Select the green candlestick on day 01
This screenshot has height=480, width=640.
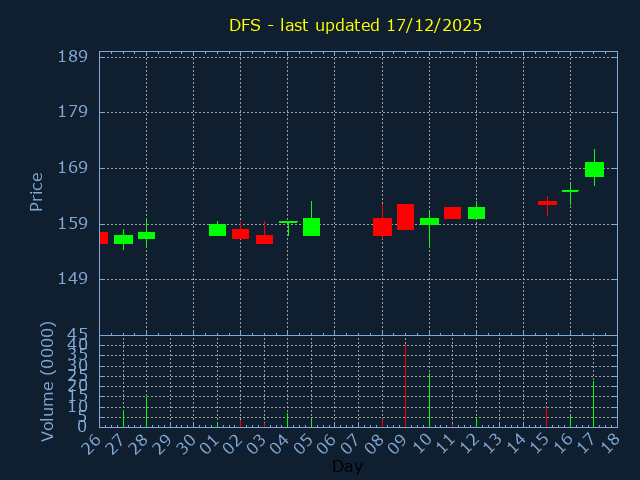(217, 230)
